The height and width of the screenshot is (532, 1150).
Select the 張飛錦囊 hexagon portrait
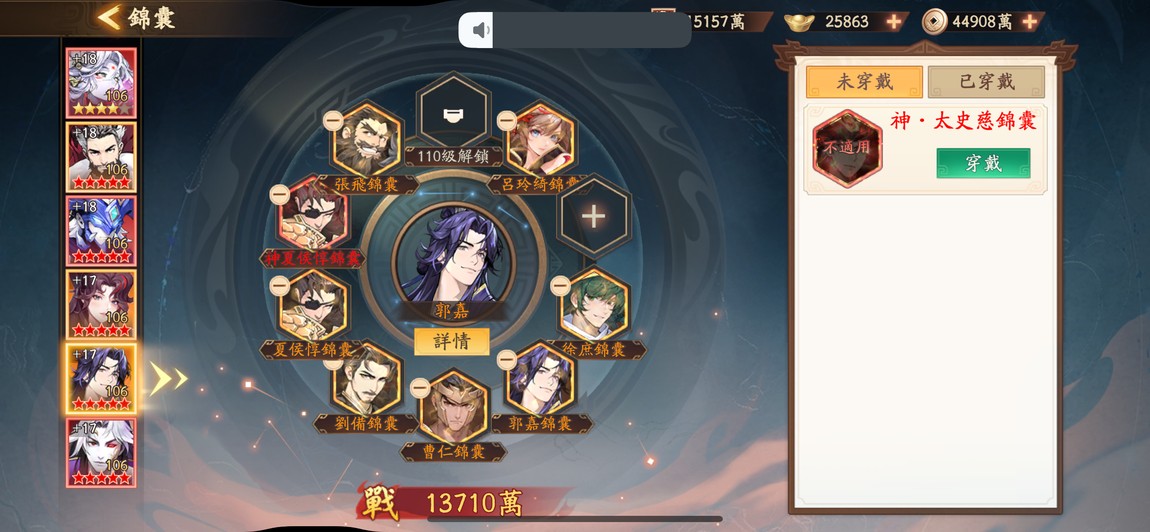pyautogui.click(x=368, y=139)
